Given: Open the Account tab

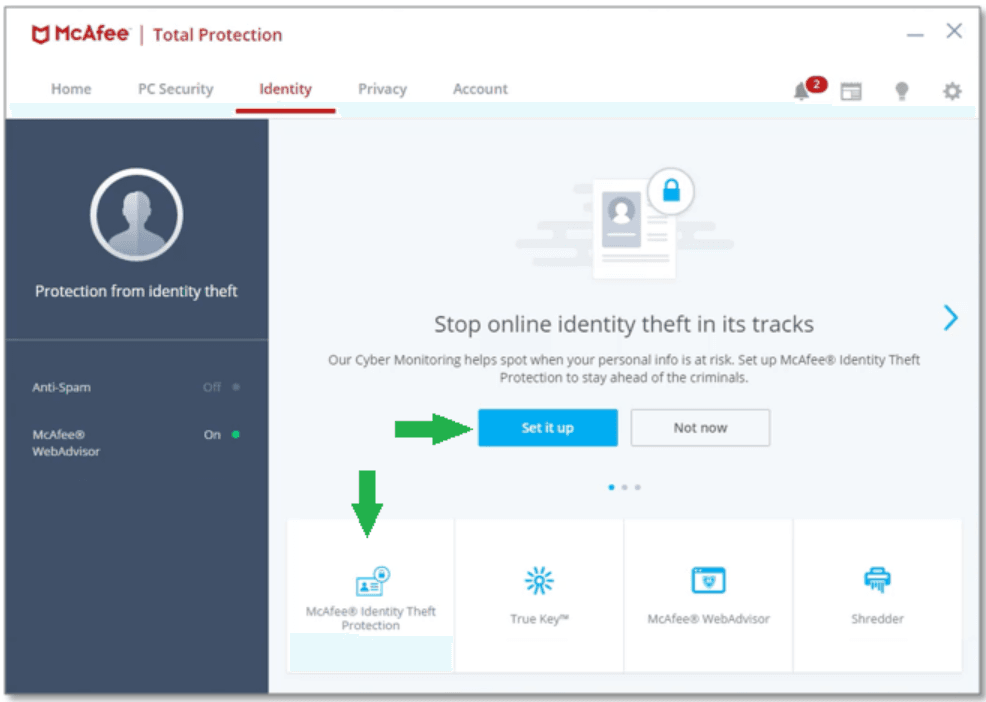Looking at the screenshot, I should pyautogui.click(x=480, y=89).
